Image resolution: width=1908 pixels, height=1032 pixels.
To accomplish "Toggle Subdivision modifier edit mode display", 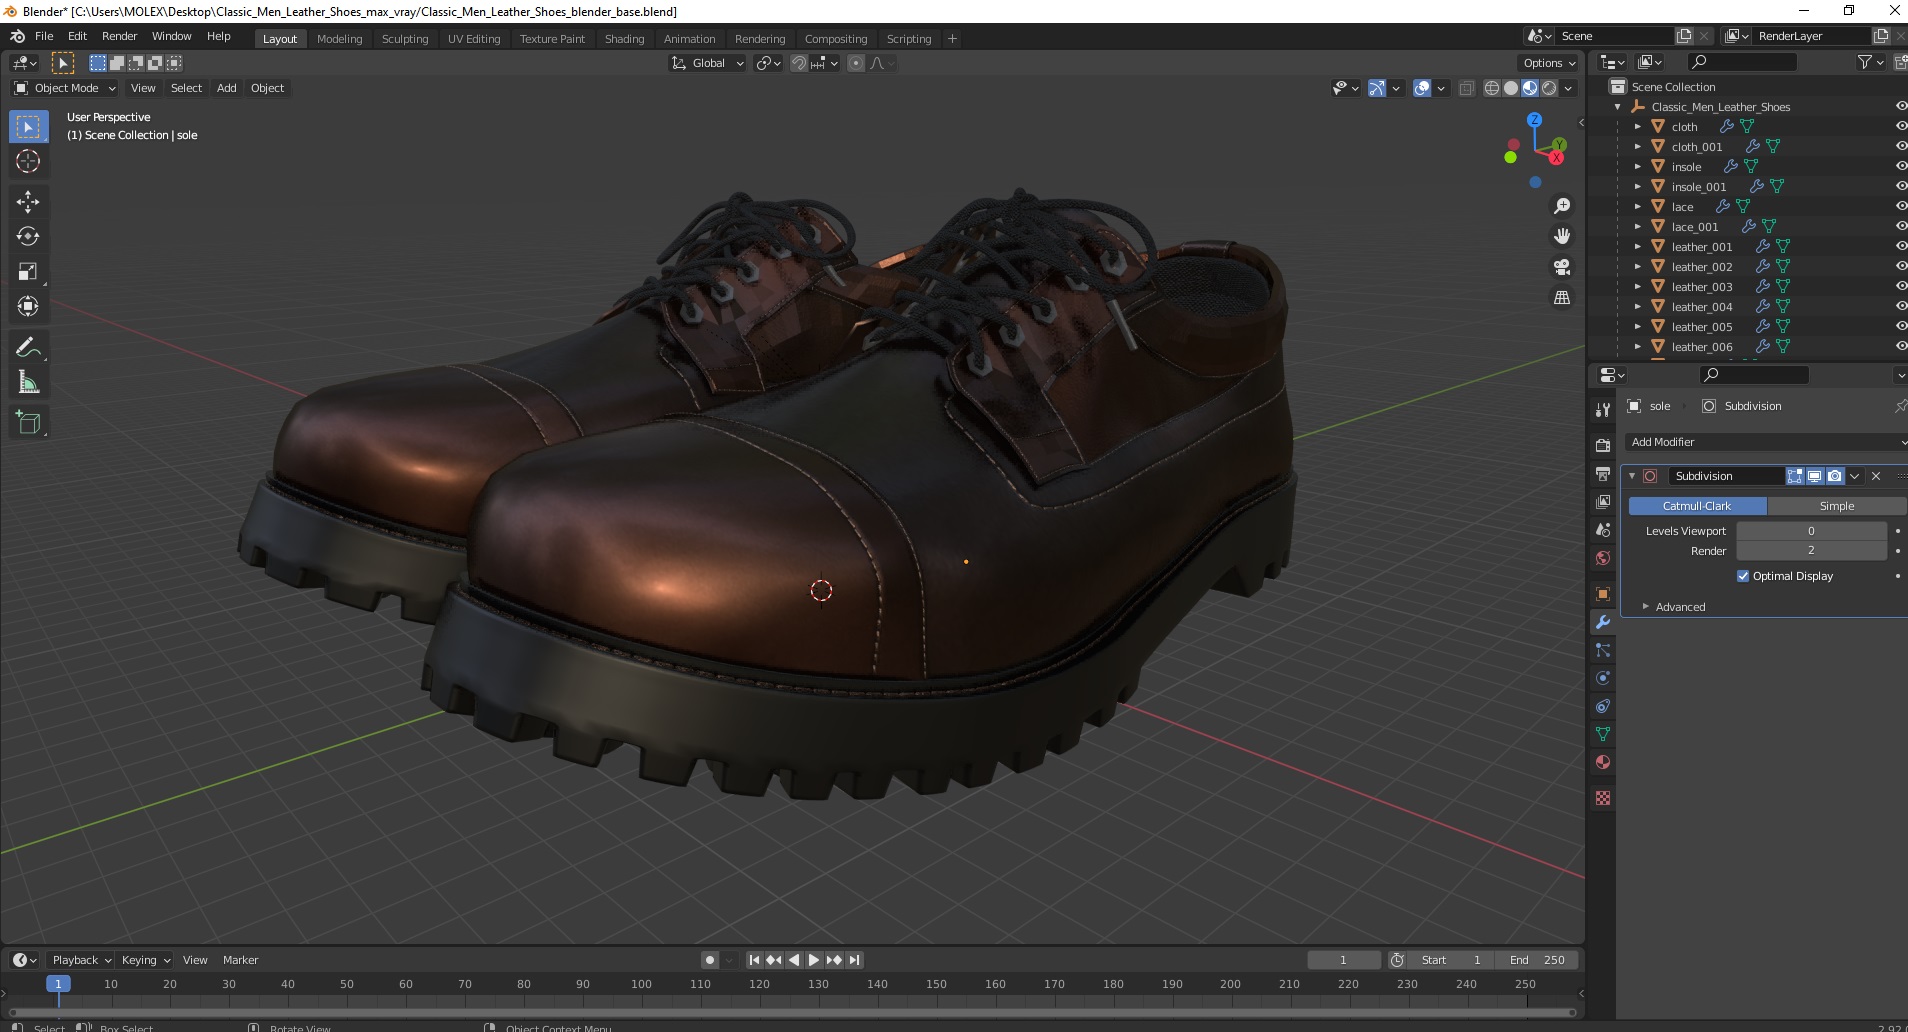I will click(x=1795, y=476).
